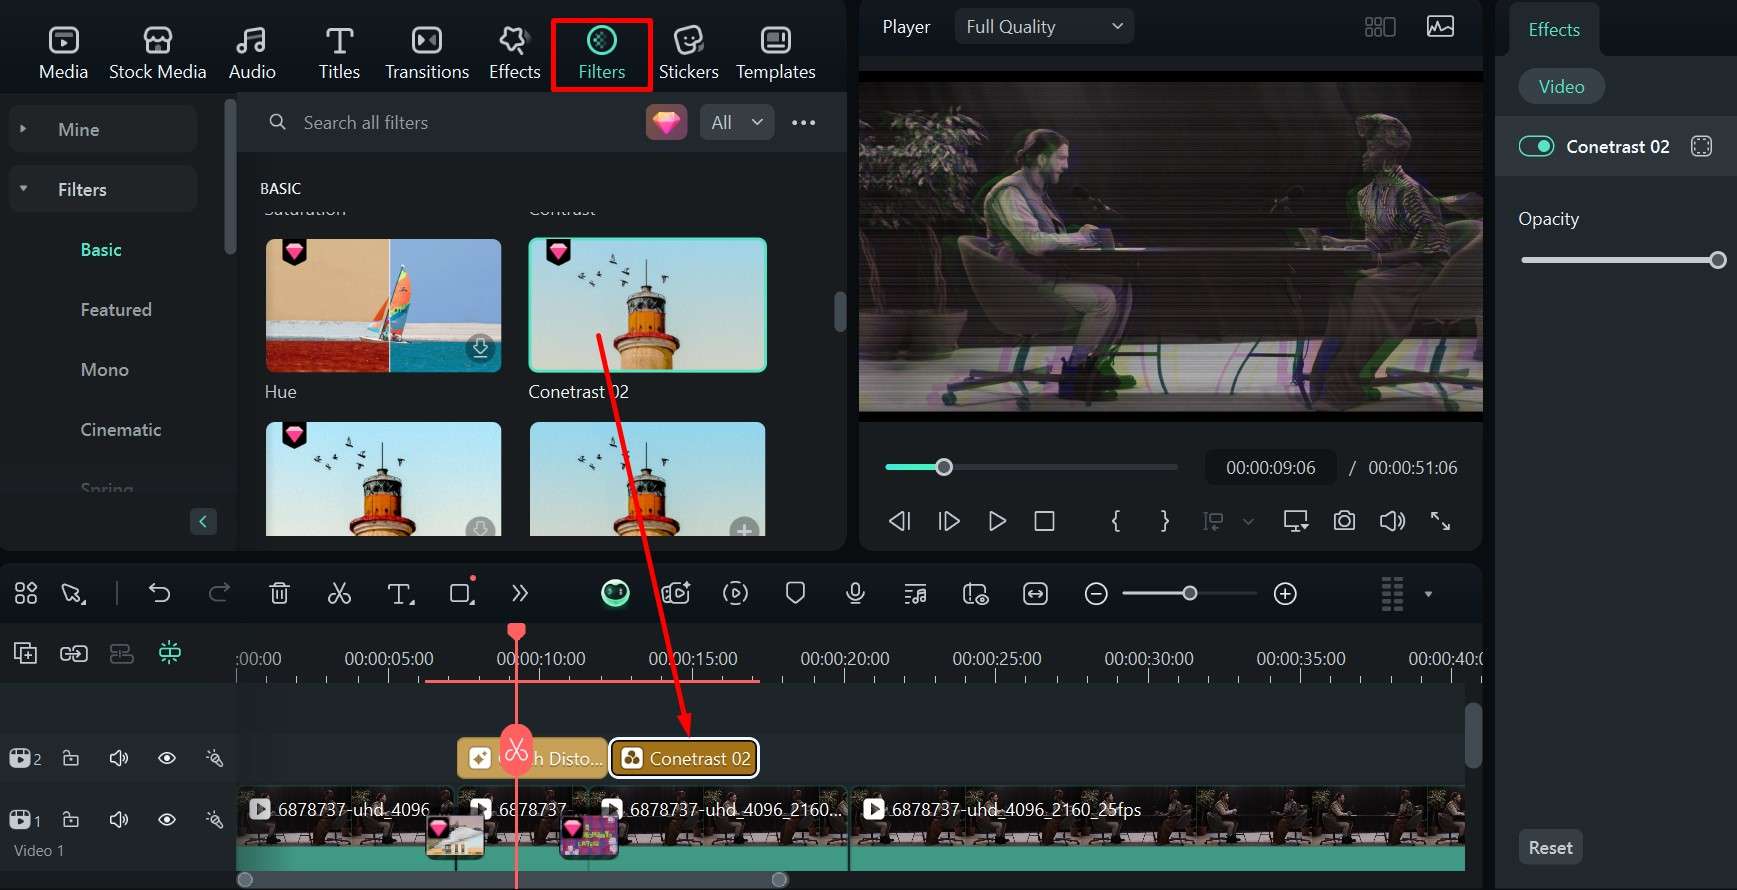Step back one frame

pos(899,521)
